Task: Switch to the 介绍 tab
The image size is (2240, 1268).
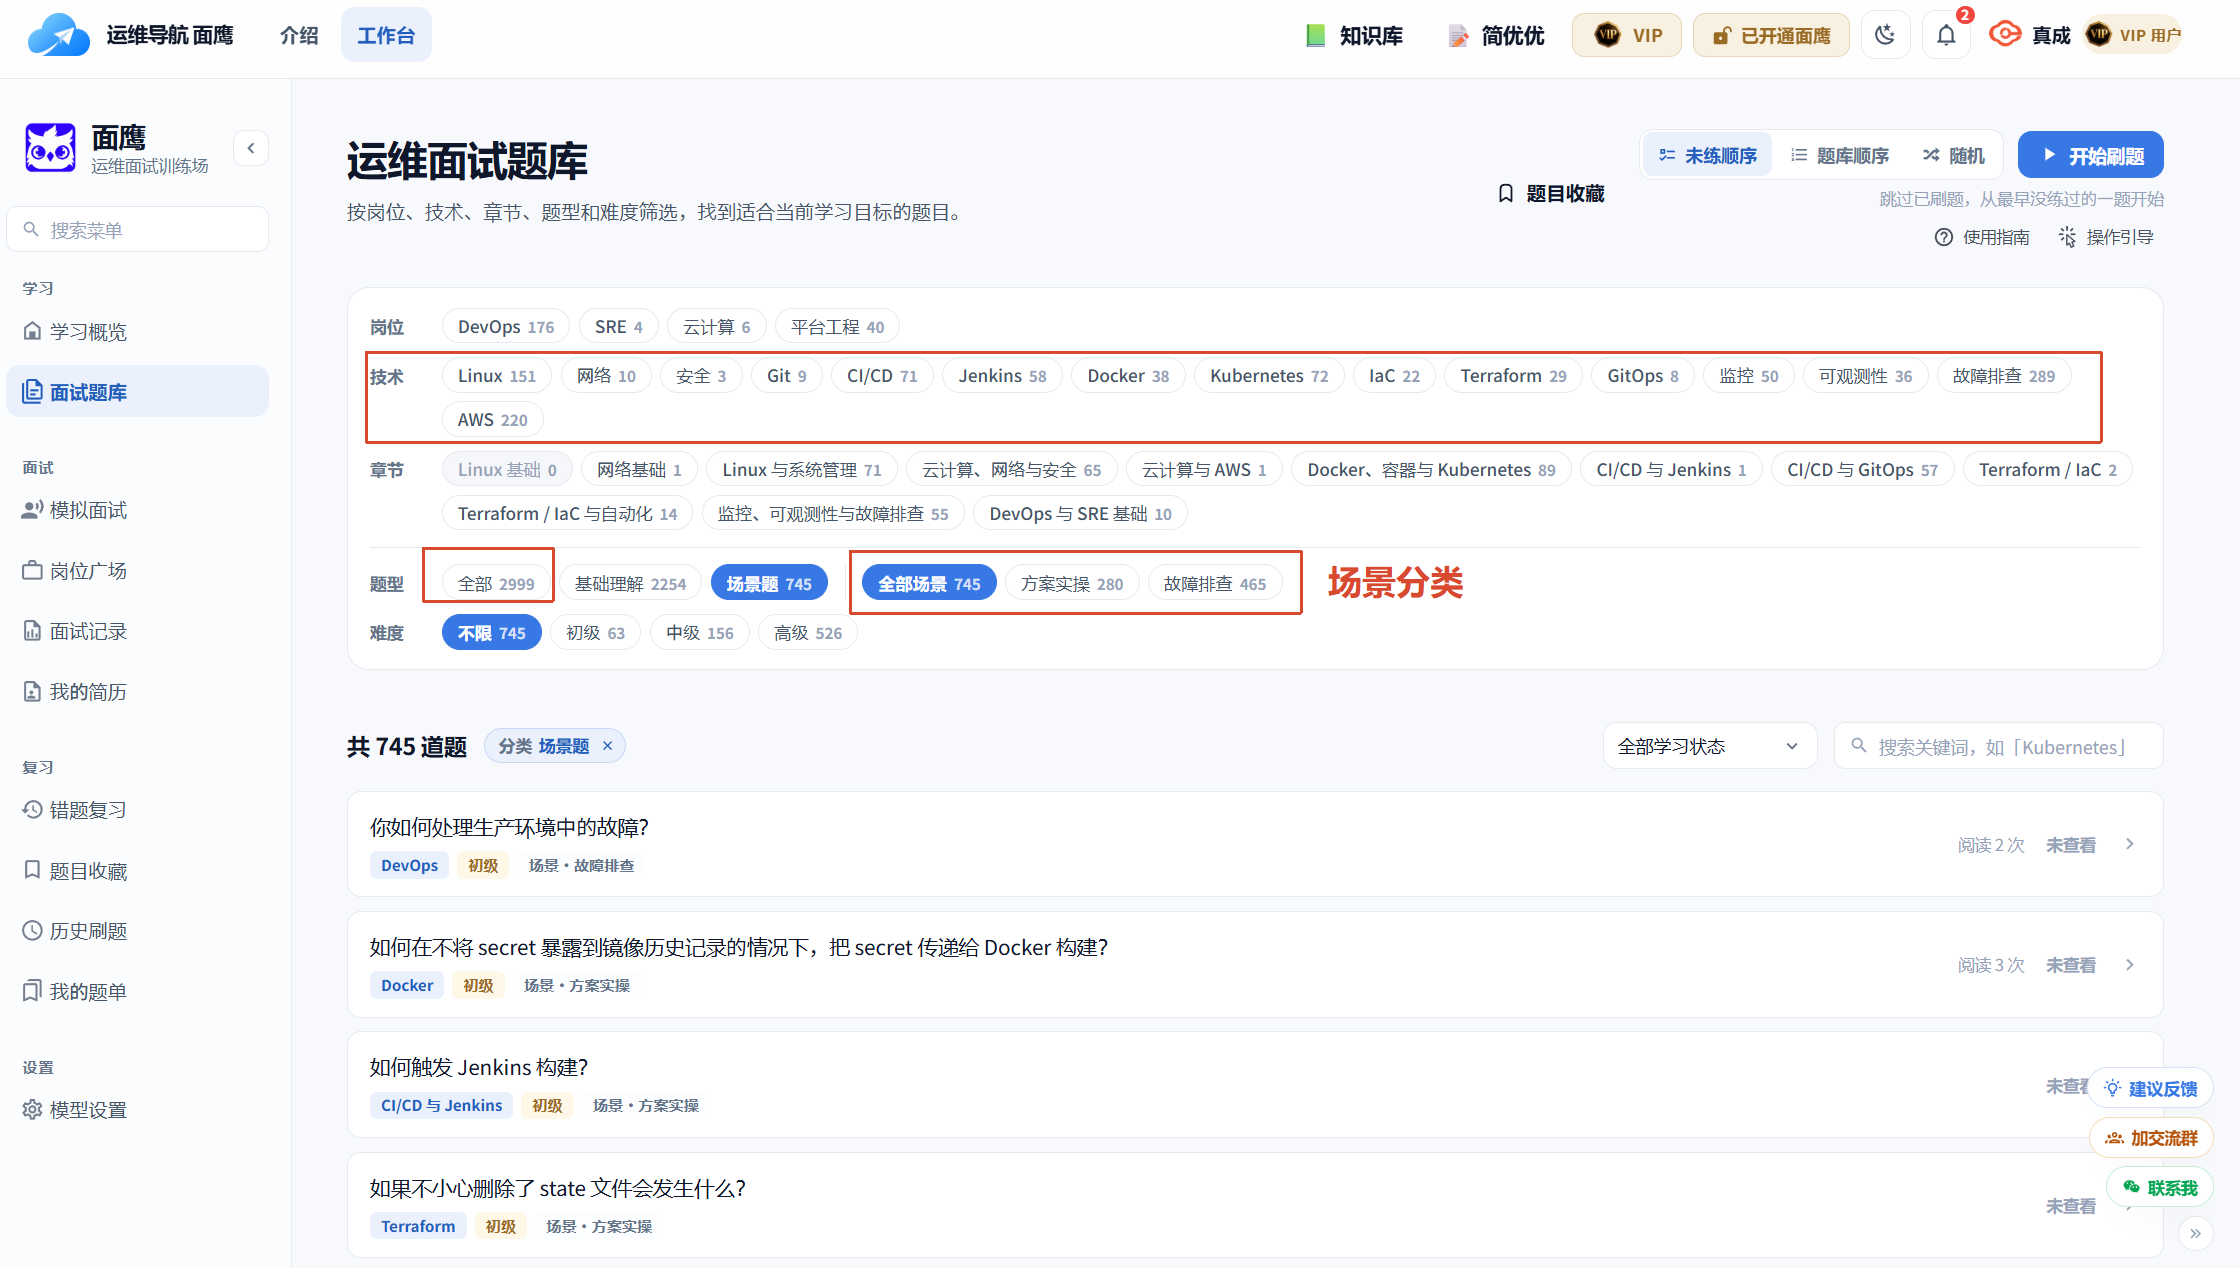Action: pos(299,35)
